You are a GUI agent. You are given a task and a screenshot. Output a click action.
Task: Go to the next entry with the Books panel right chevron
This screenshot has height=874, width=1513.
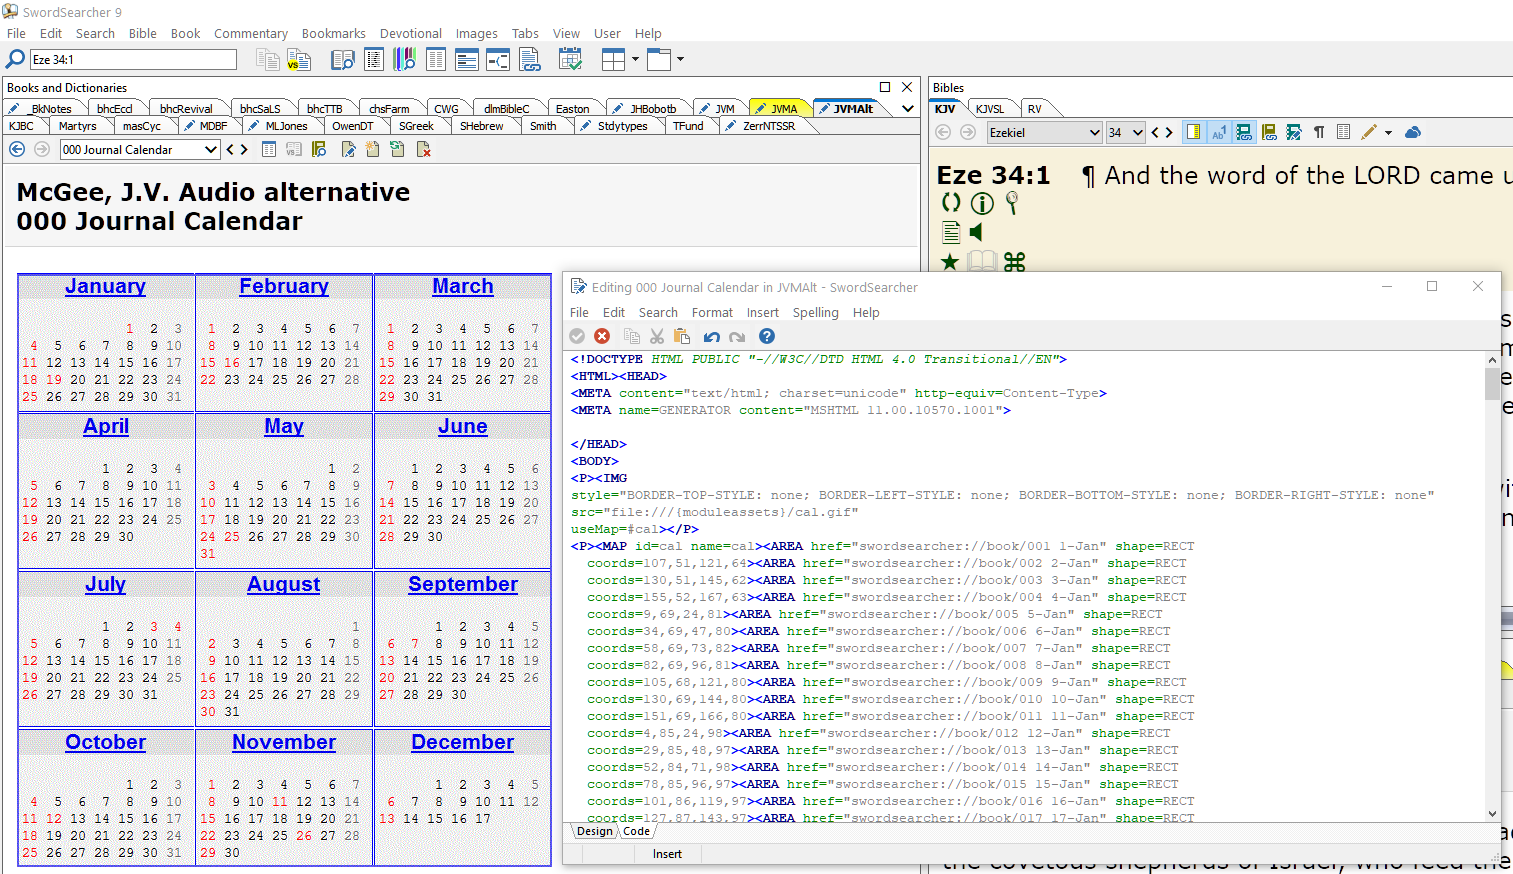click(243, 149)
